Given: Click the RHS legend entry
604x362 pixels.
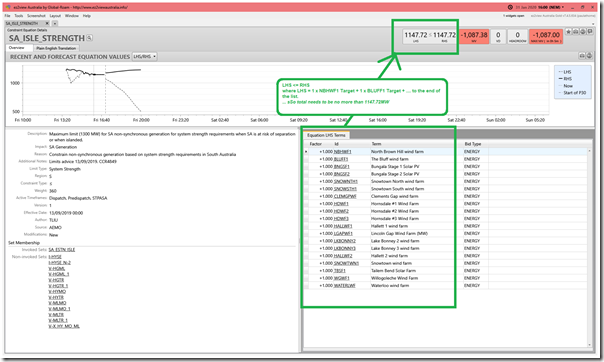Looking at the screenshot, I should click(x=565, y=79).
